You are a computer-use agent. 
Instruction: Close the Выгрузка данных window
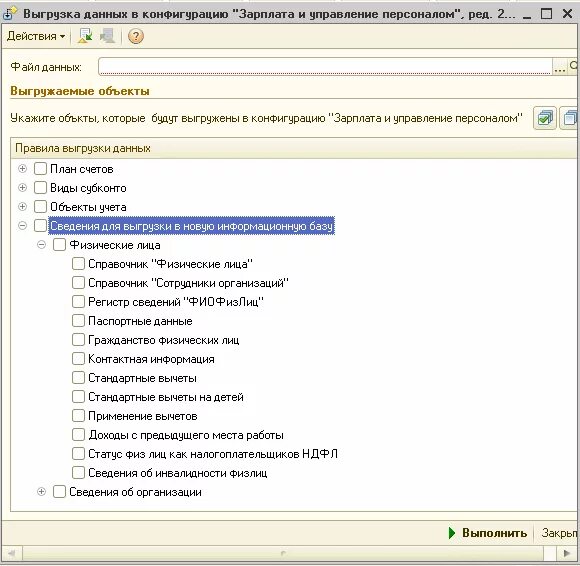[567, 14]
